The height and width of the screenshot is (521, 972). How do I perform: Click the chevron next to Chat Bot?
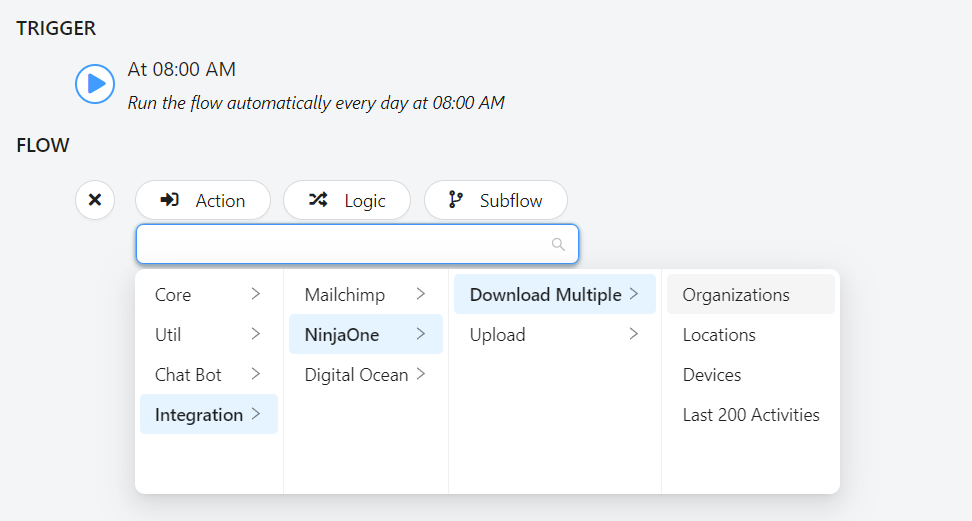pos(255,374)
